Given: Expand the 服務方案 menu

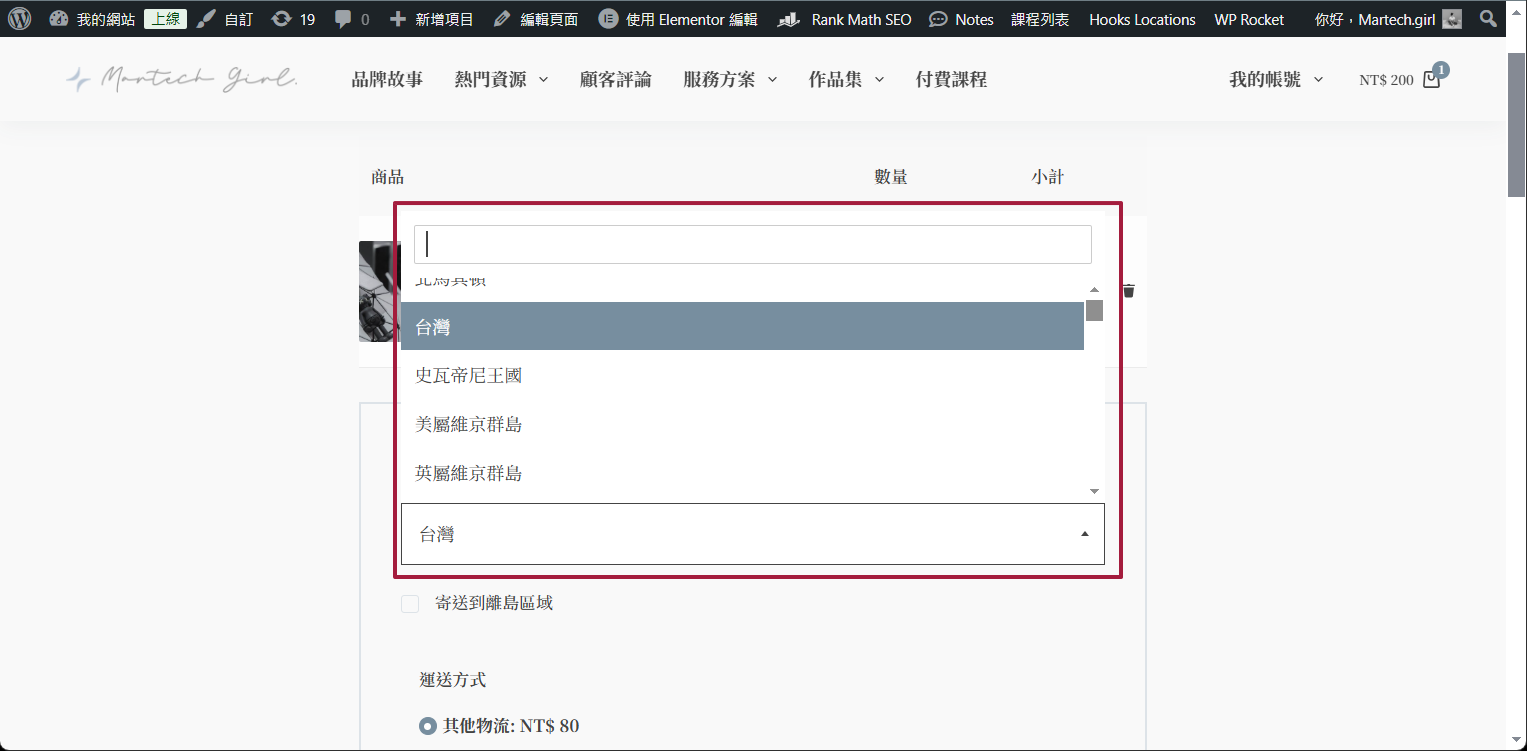Looking at the screenshot, I should click(x=730, y=80).
